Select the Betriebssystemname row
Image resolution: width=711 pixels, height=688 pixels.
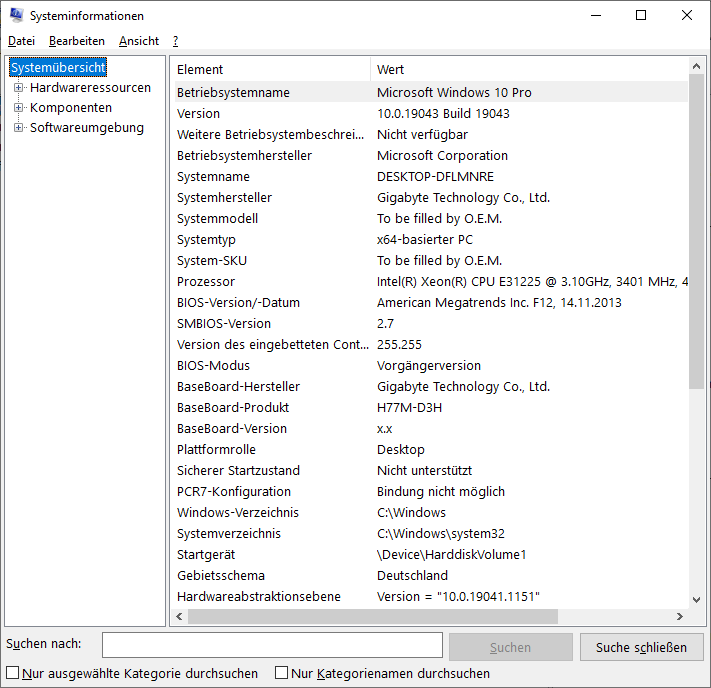(x=431, y=93)
